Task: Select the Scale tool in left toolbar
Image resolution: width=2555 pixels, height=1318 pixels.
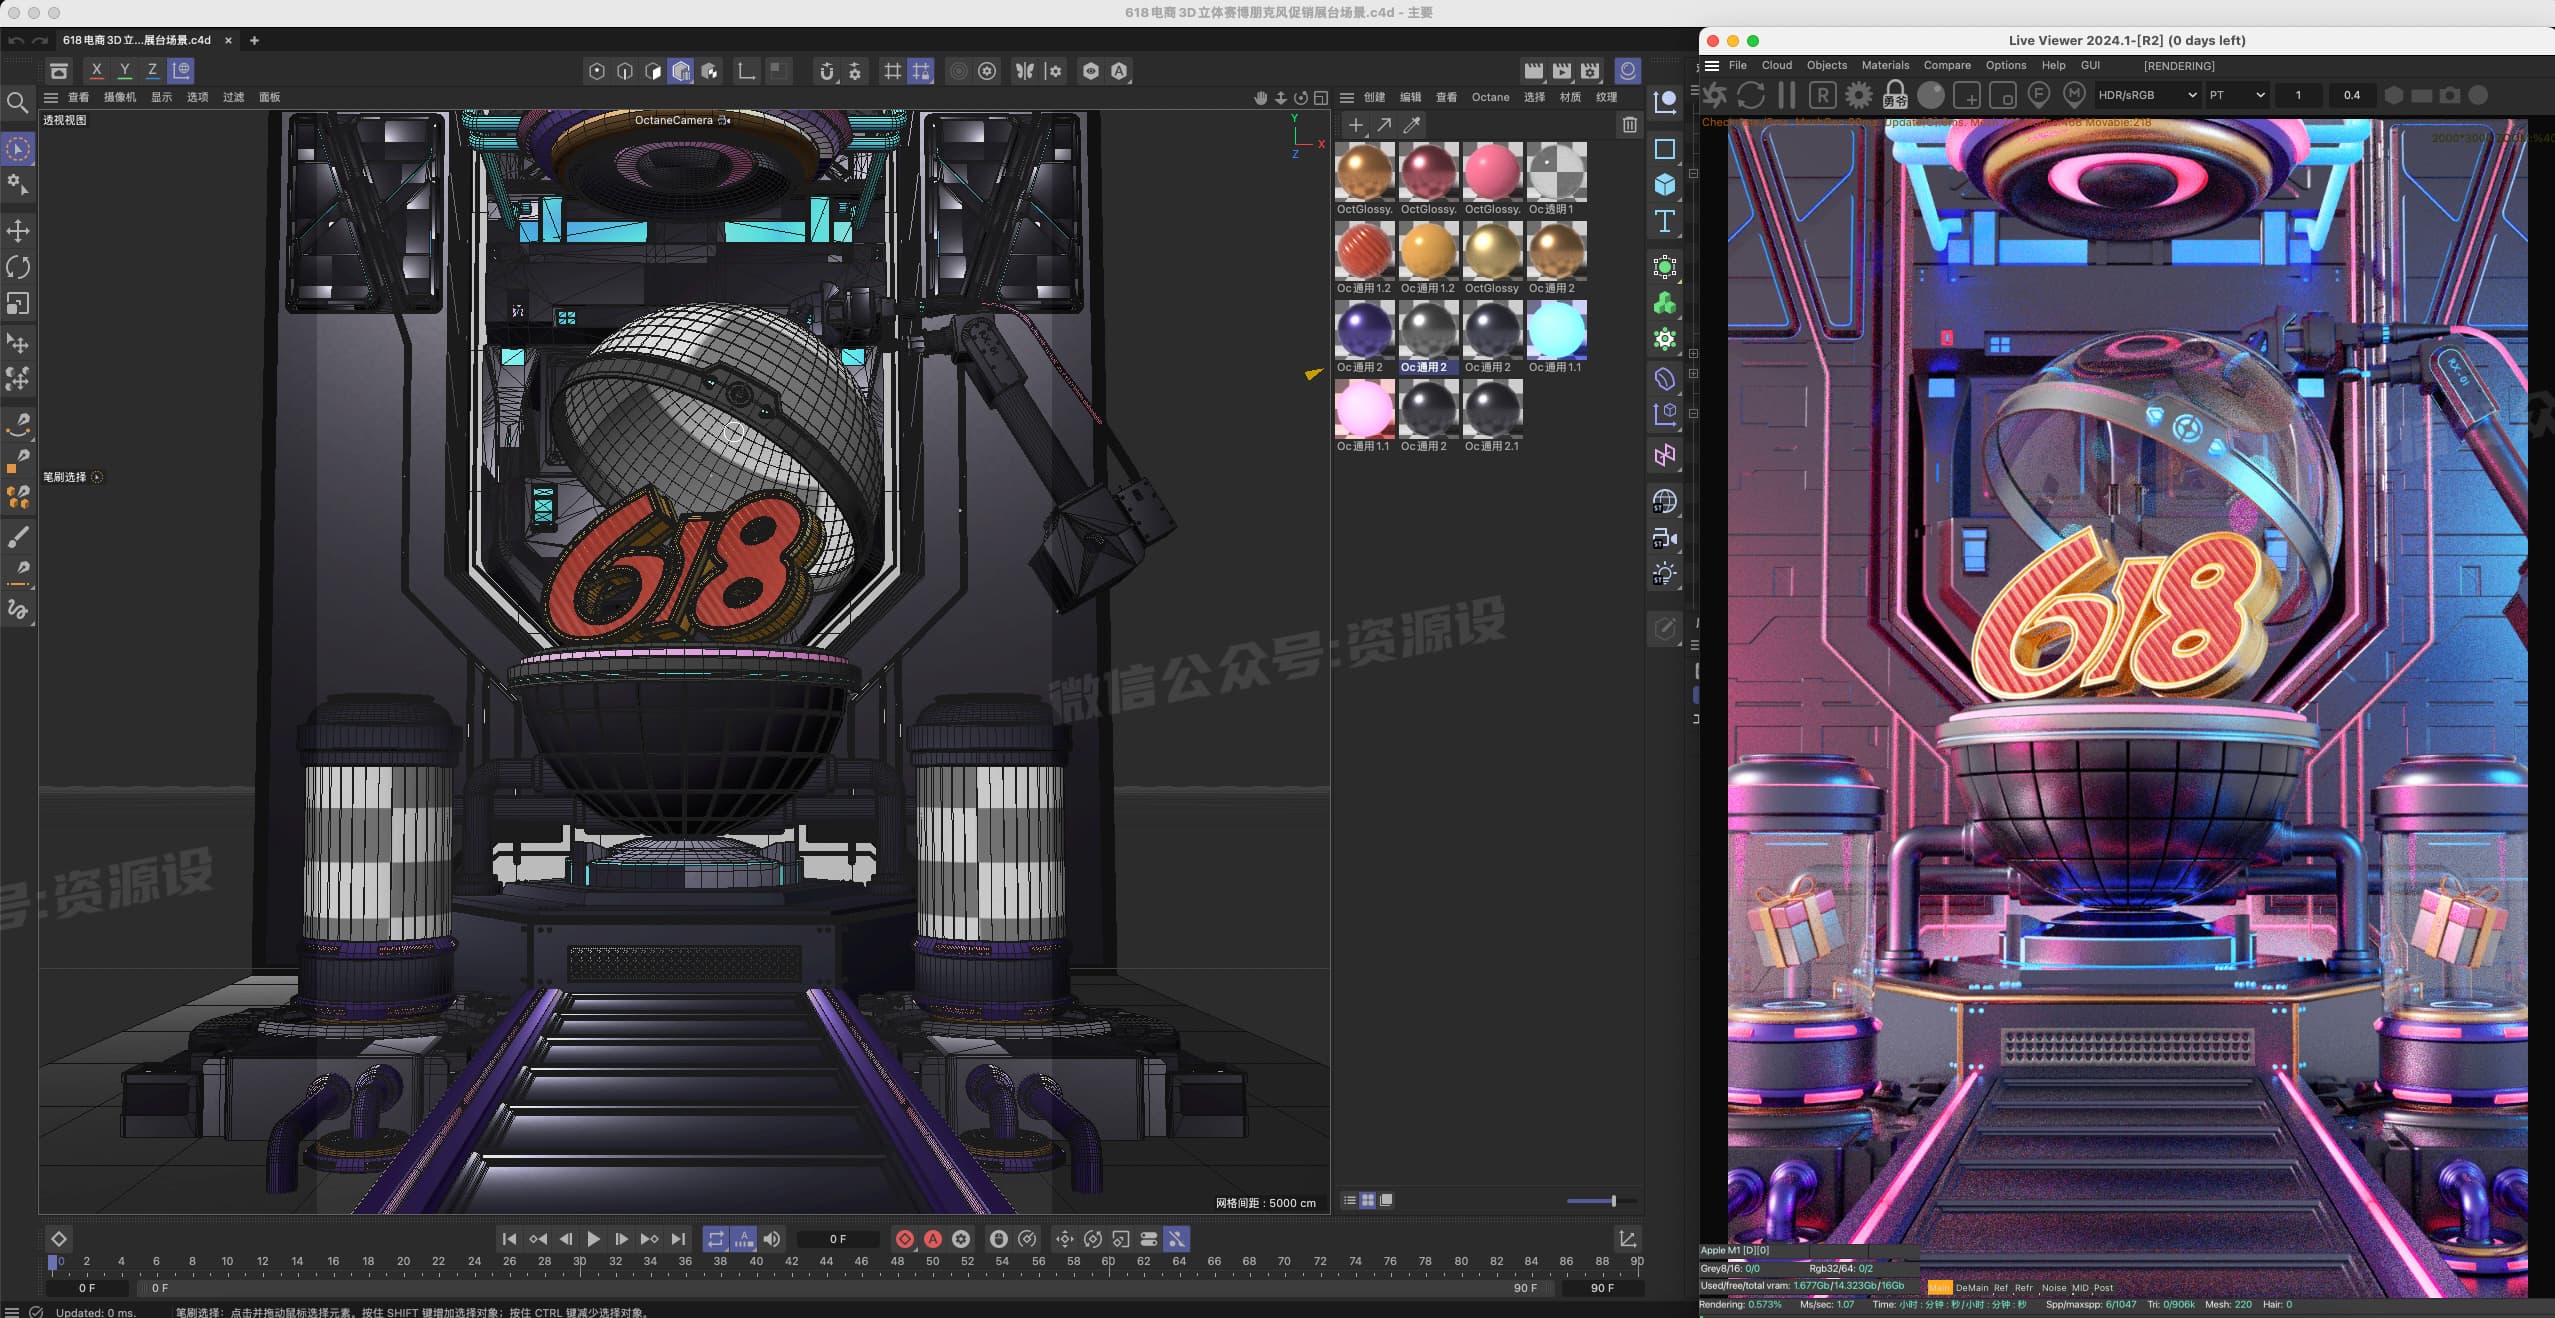Action: 18,303
